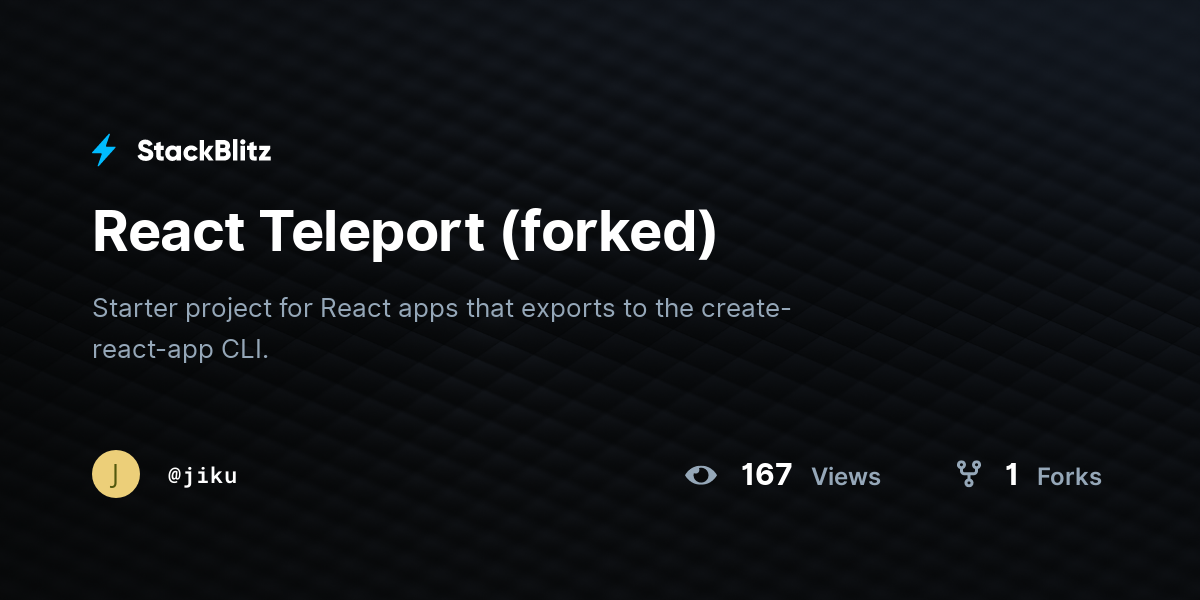The width and height of the screenshot is (1200, 600).
Task: Click the Views label
Action: 846,477
